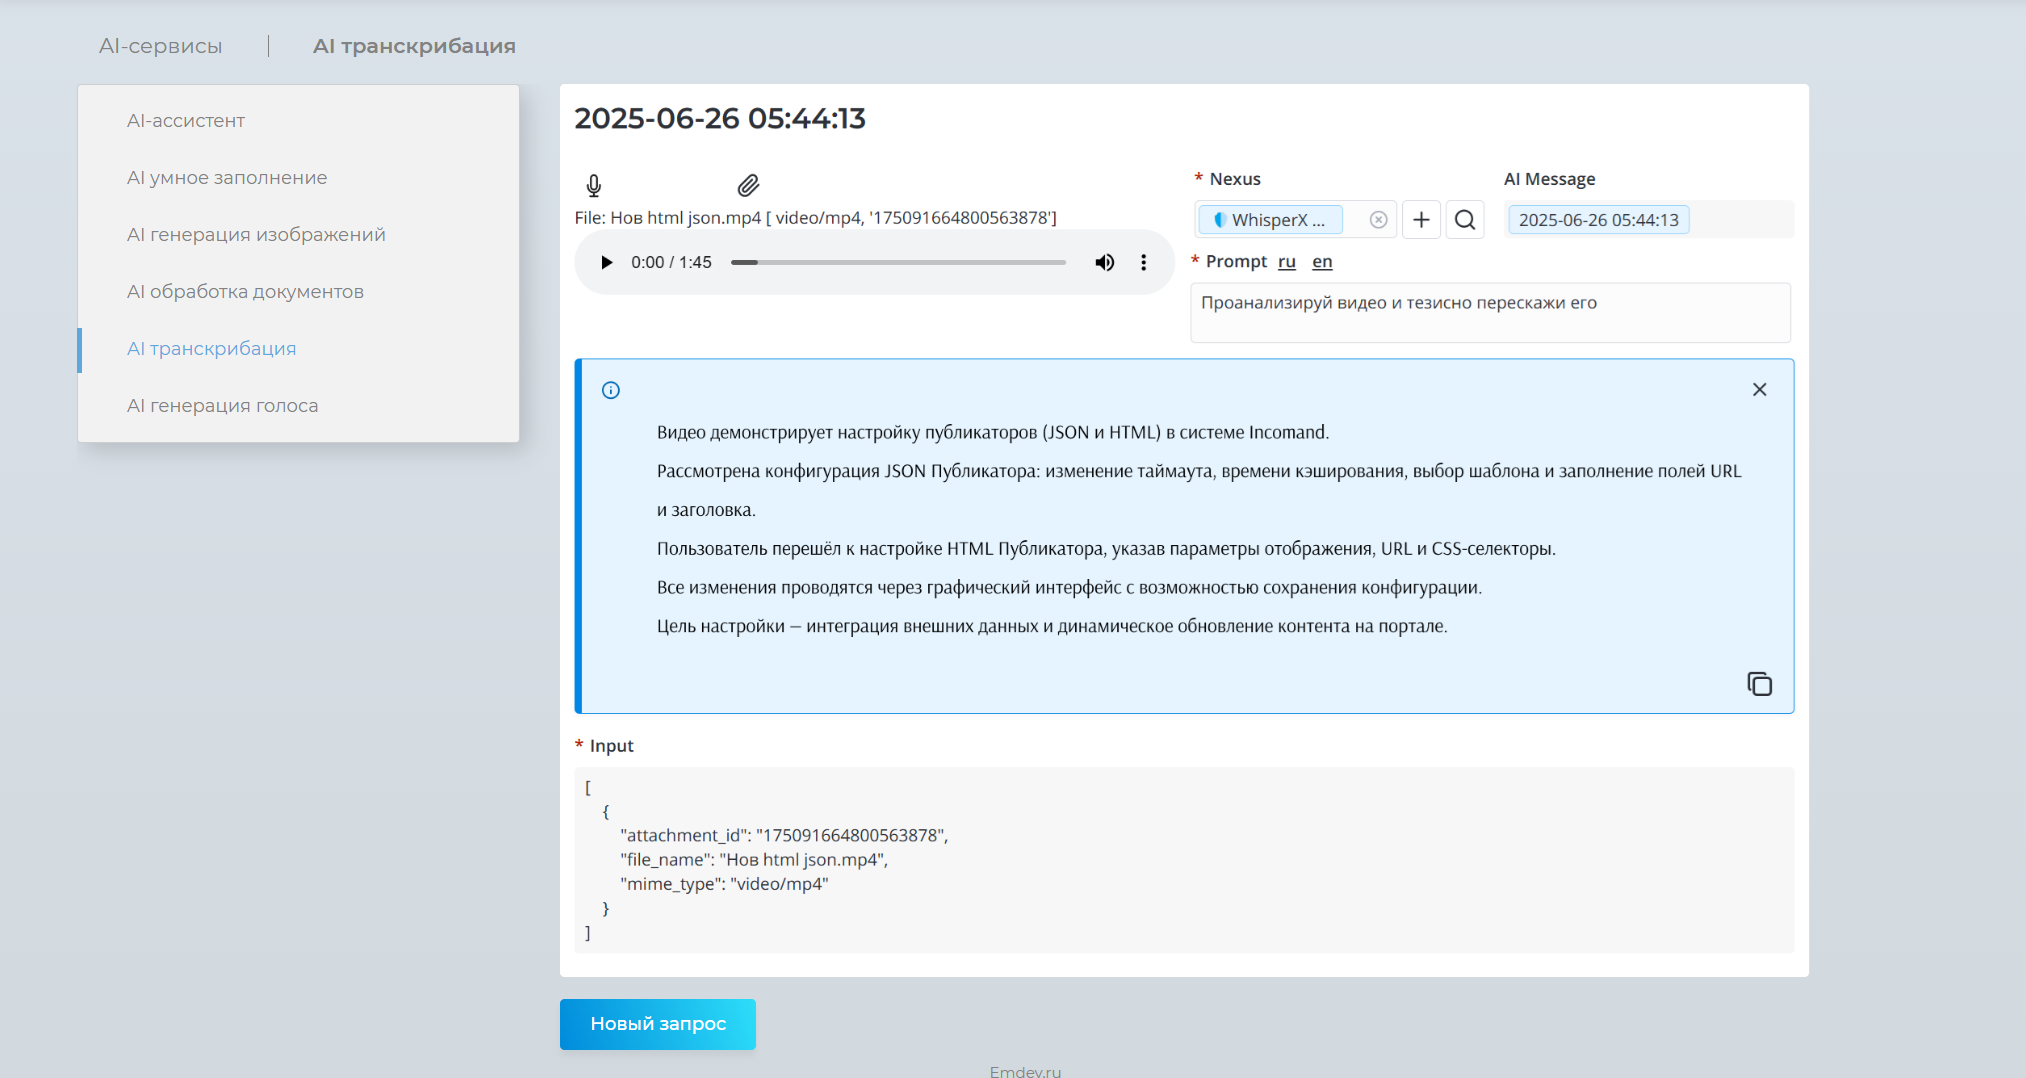The width and height of the screenshot is (2026, 1078).
Task: Mute the audio player volume
Action: coord(1104,262)
